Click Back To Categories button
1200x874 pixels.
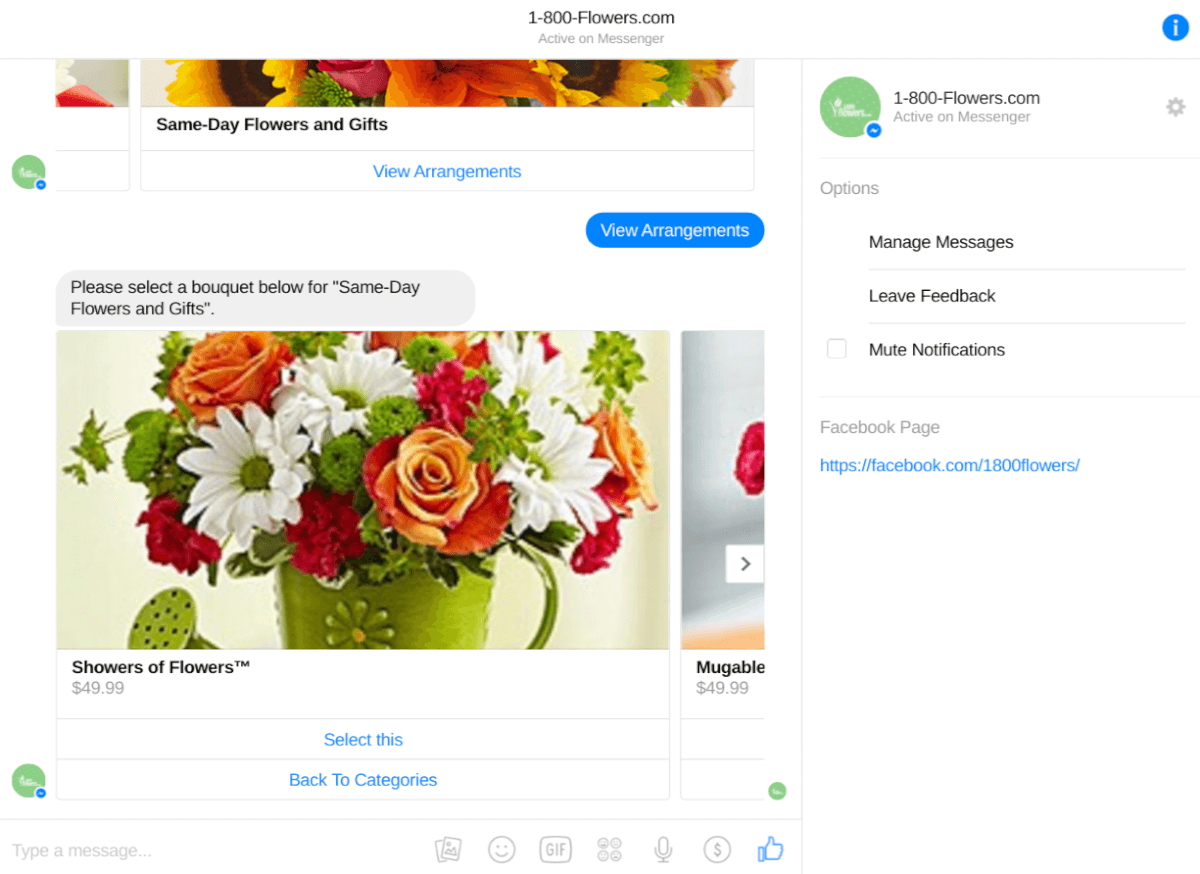point(363,780)
